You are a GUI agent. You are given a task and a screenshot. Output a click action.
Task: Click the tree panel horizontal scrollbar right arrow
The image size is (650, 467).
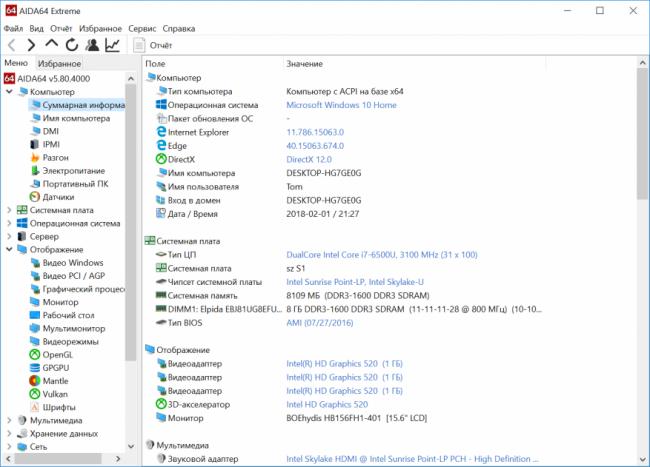(118, 459)
